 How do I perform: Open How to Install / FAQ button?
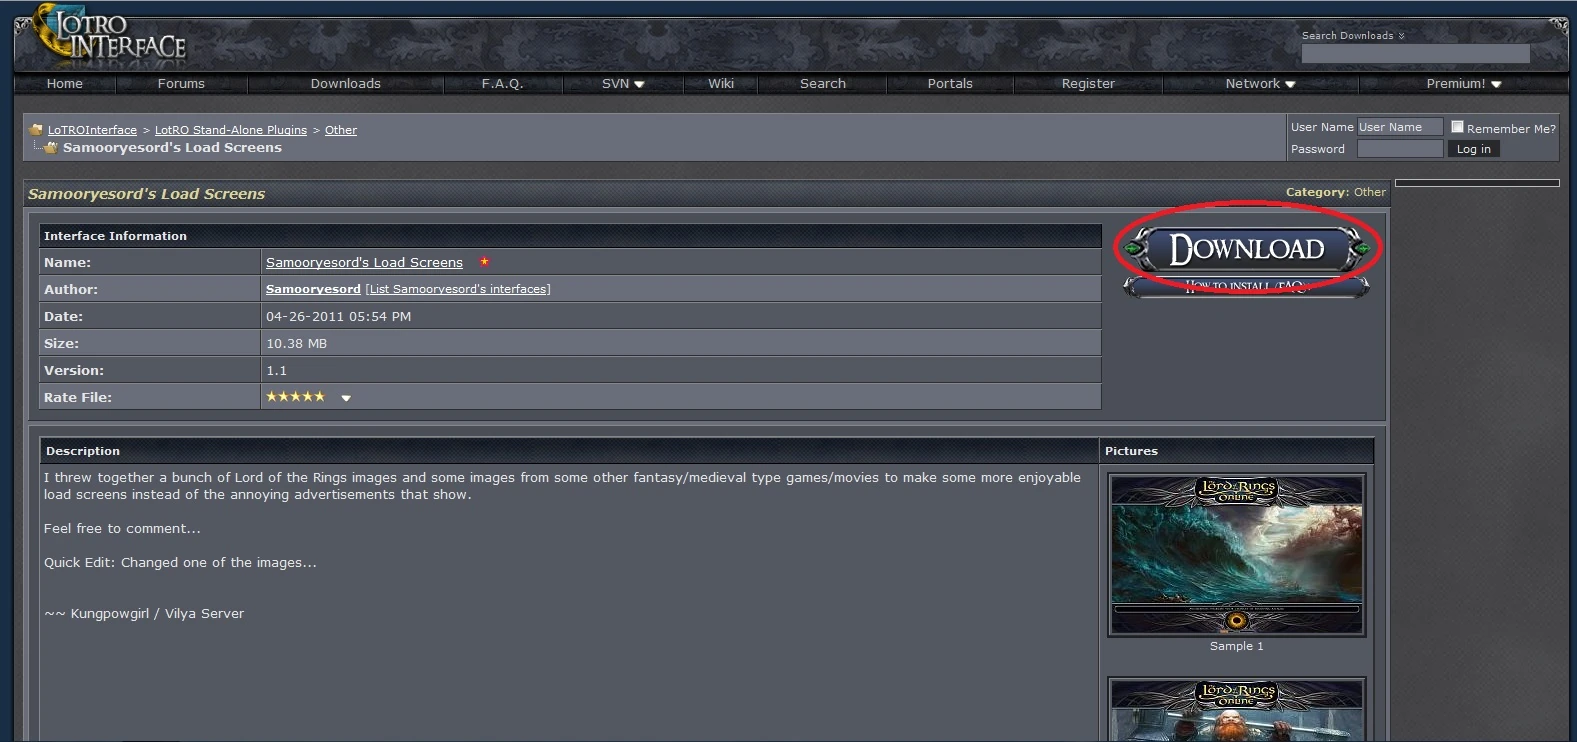click(x=1246, y=287)
